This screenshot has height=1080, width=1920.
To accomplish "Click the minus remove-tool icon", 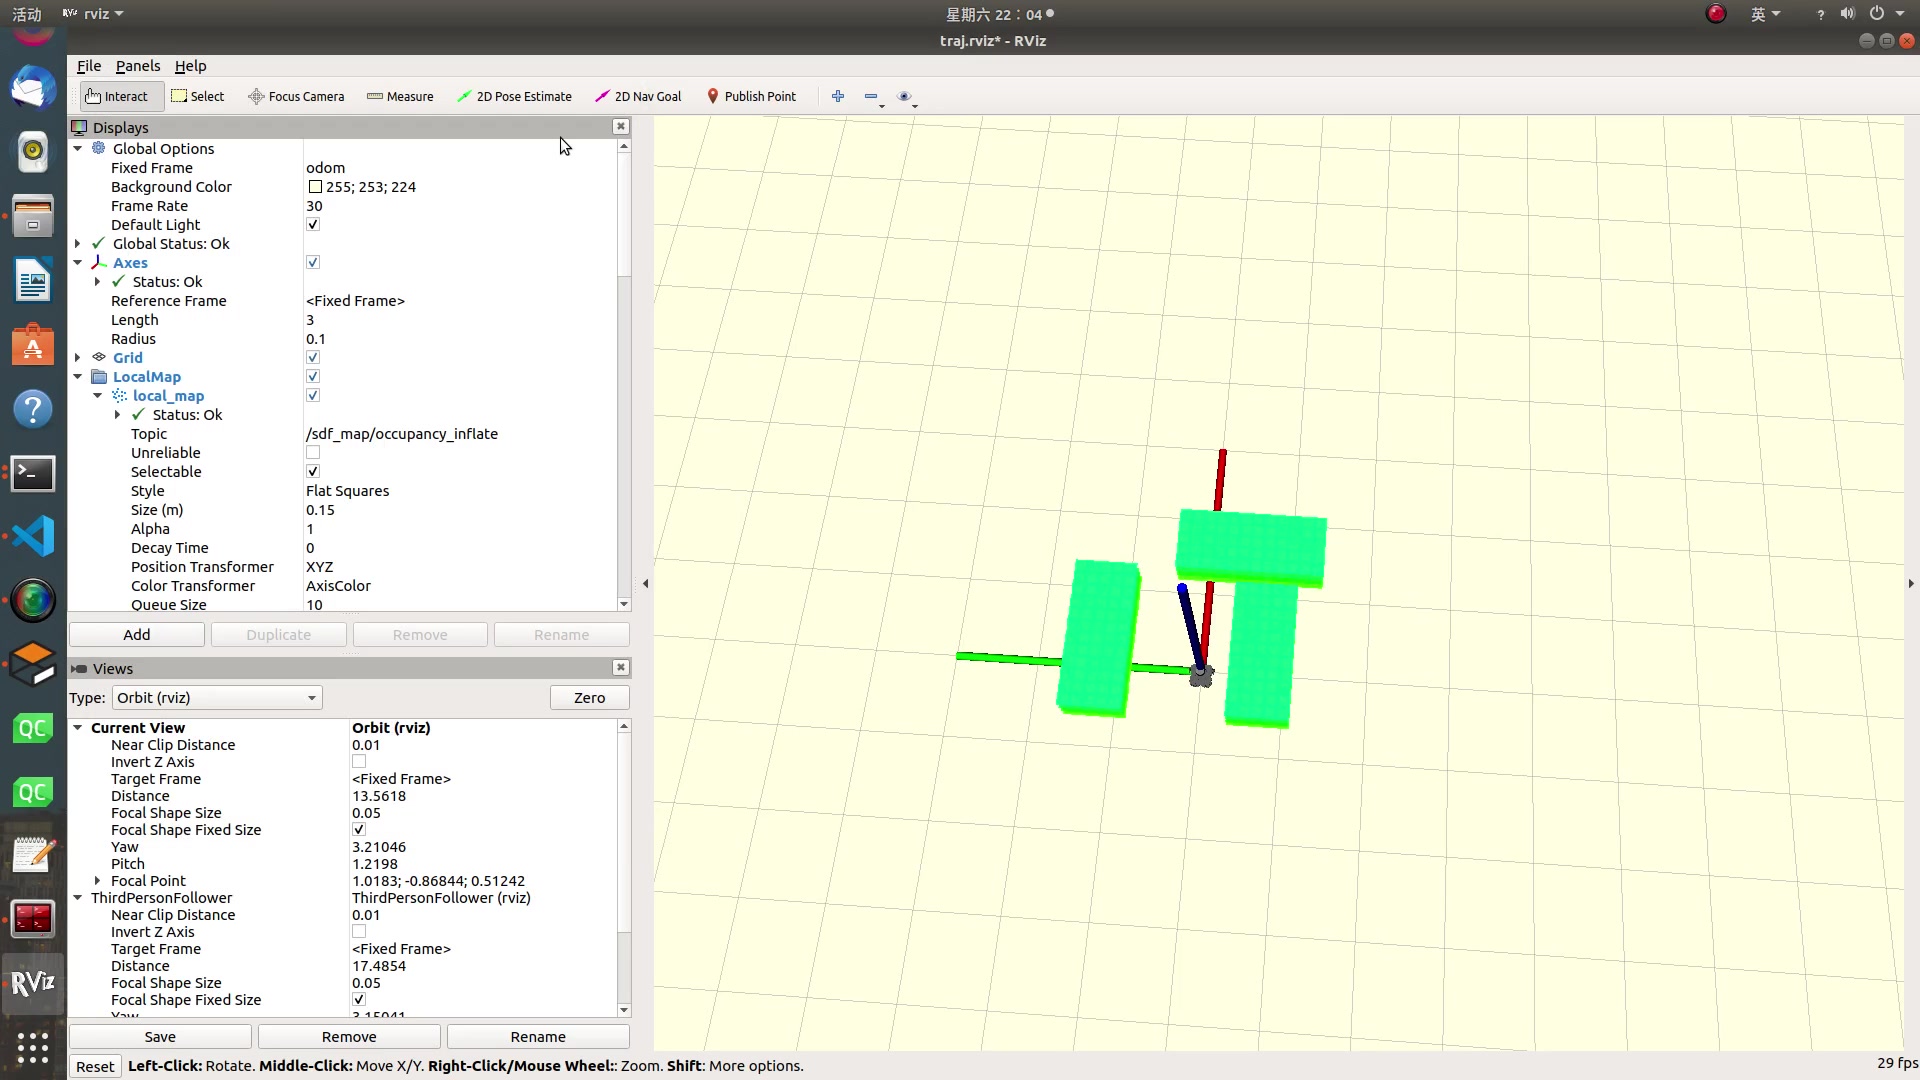I will (871, 97).
